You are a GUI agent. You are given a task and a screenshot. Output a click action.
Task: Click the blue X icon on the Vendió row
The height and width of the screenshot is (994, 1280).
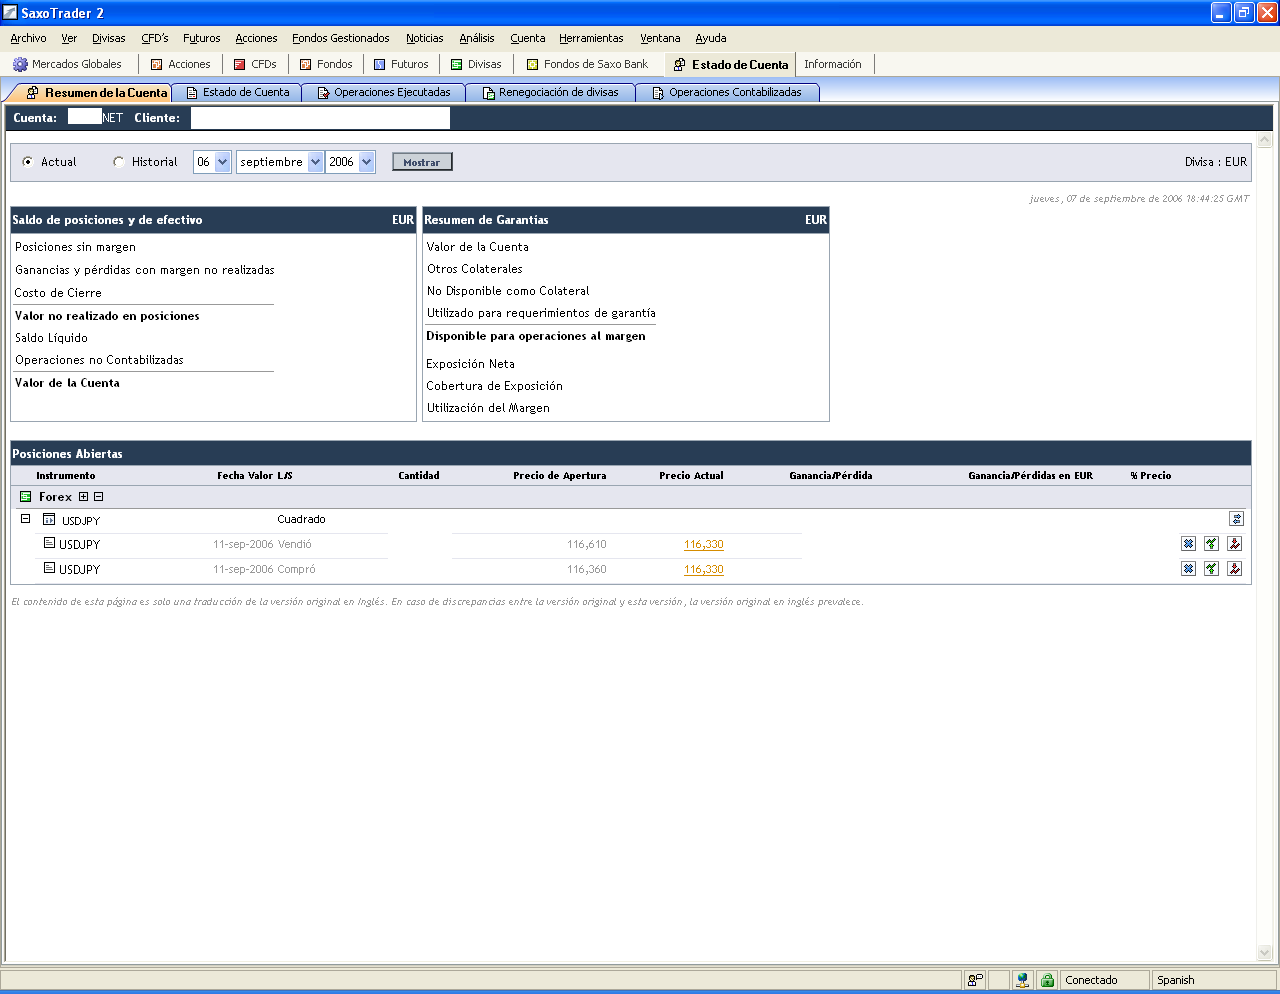click(x=1188, y=544)
